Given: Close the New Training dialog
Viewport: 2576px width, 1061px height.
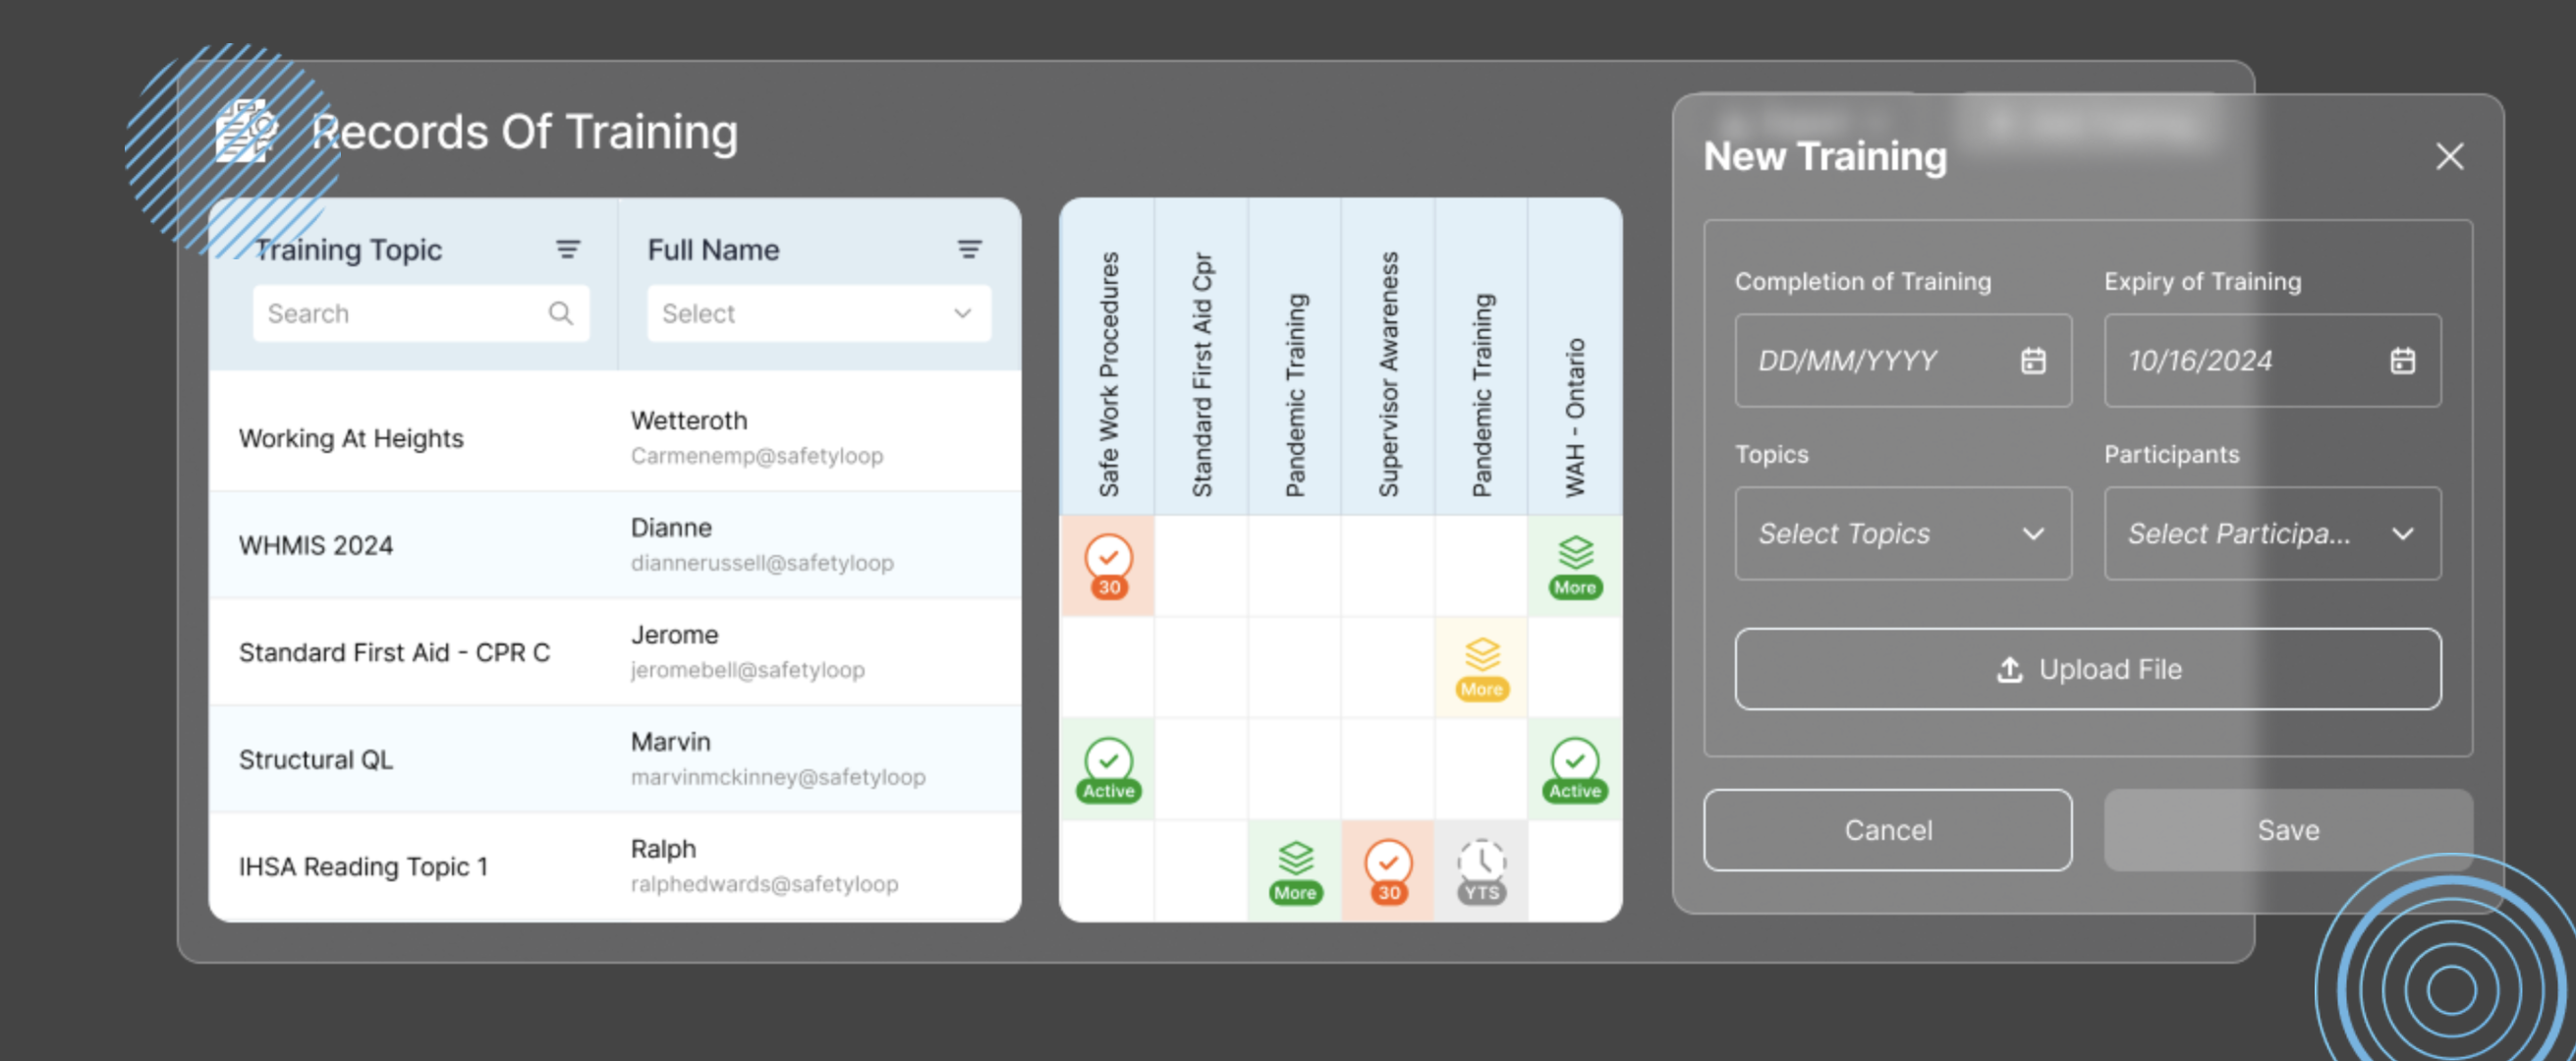Looking at the screenshot, I should click(x=2449, y=156).
